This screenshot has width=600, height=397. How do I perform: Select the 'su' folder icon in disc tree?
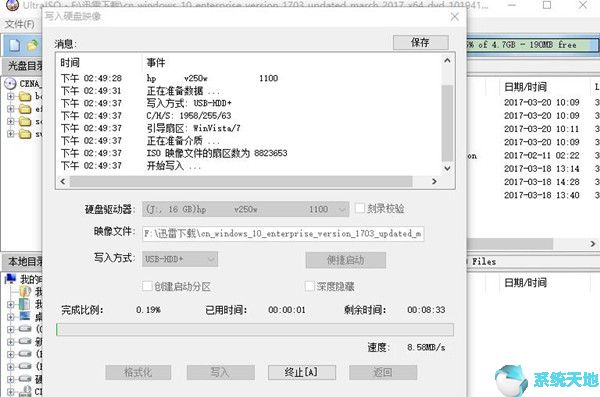click(25, 134)
